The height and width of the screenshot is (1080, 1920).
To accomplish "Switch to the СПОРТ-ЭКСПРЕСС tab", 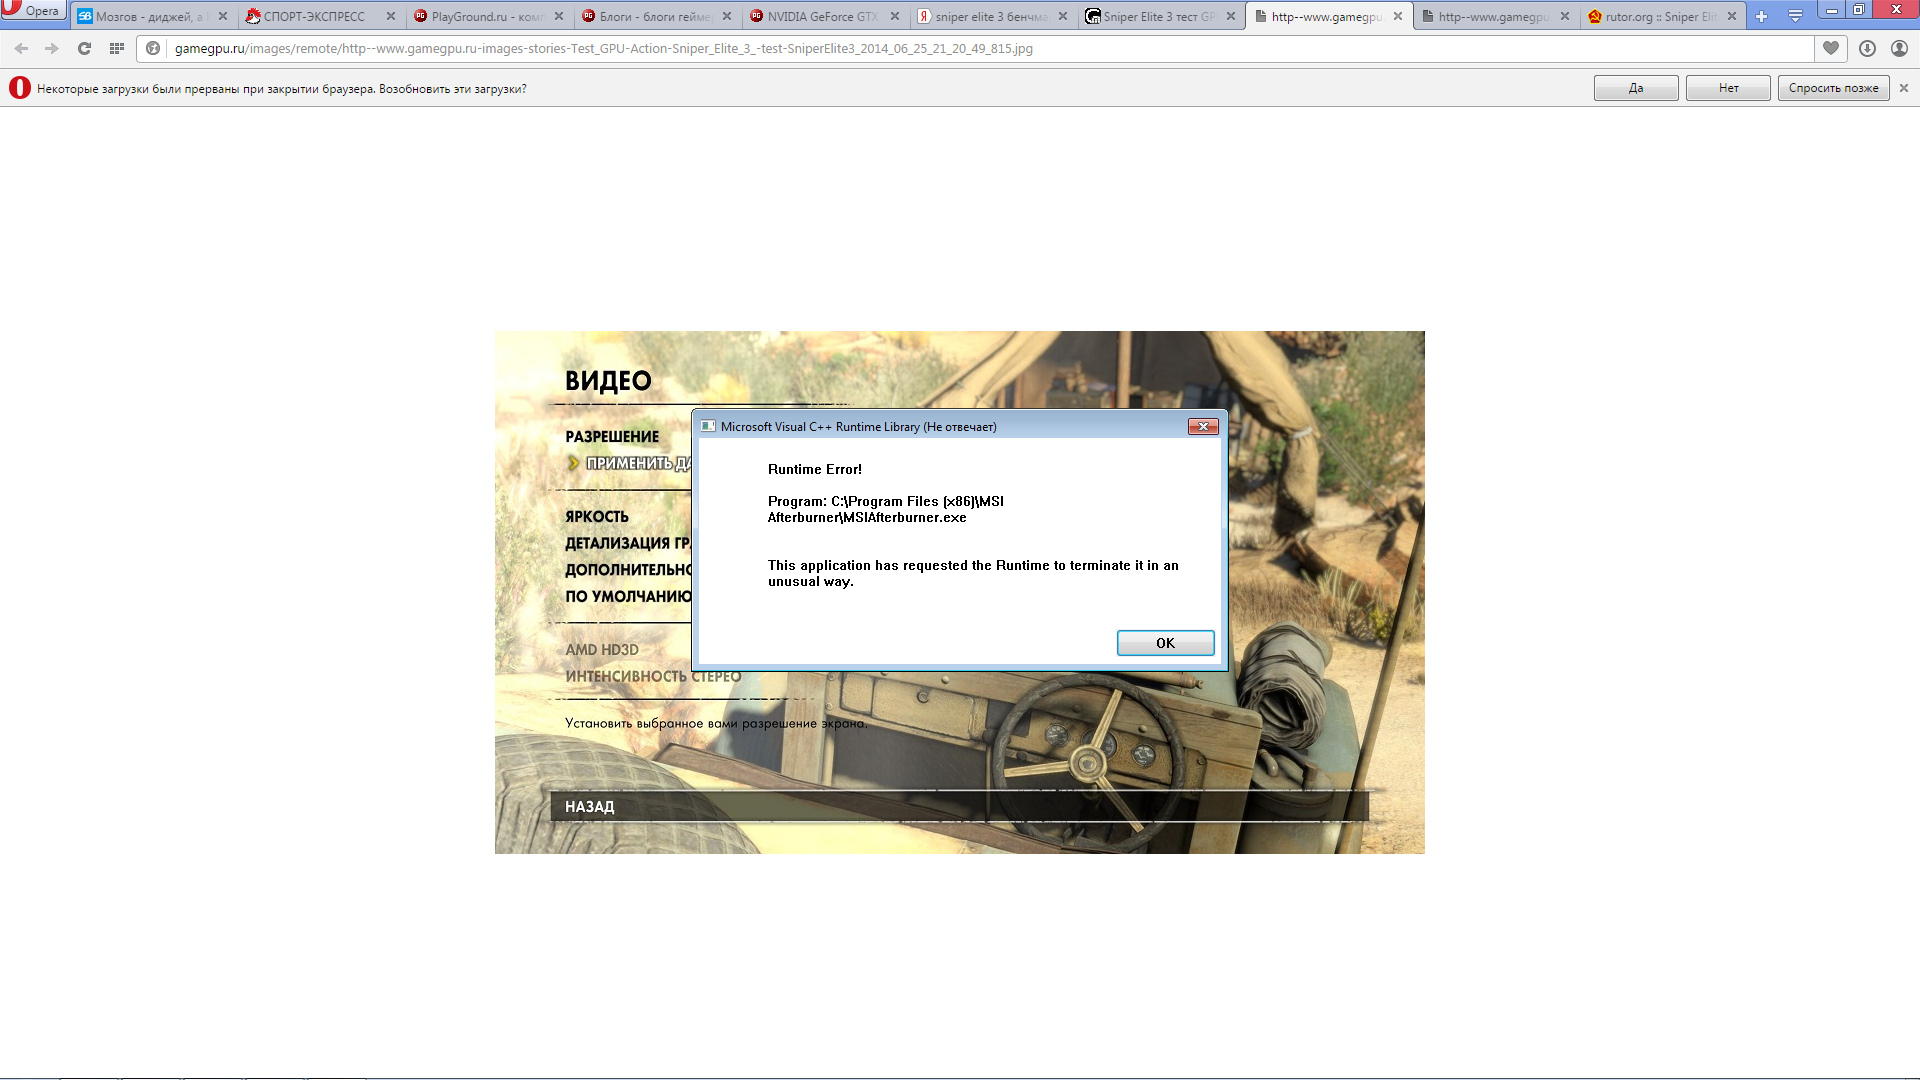I will (314, 16).
